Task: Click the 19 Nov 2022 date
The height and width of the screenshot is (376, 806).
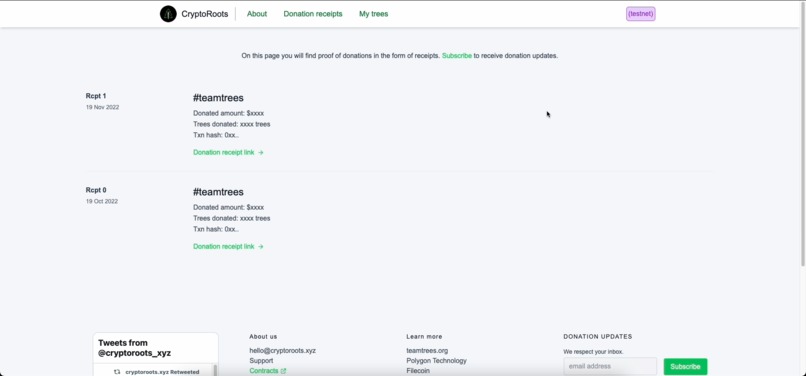Action: pos(102,108)
